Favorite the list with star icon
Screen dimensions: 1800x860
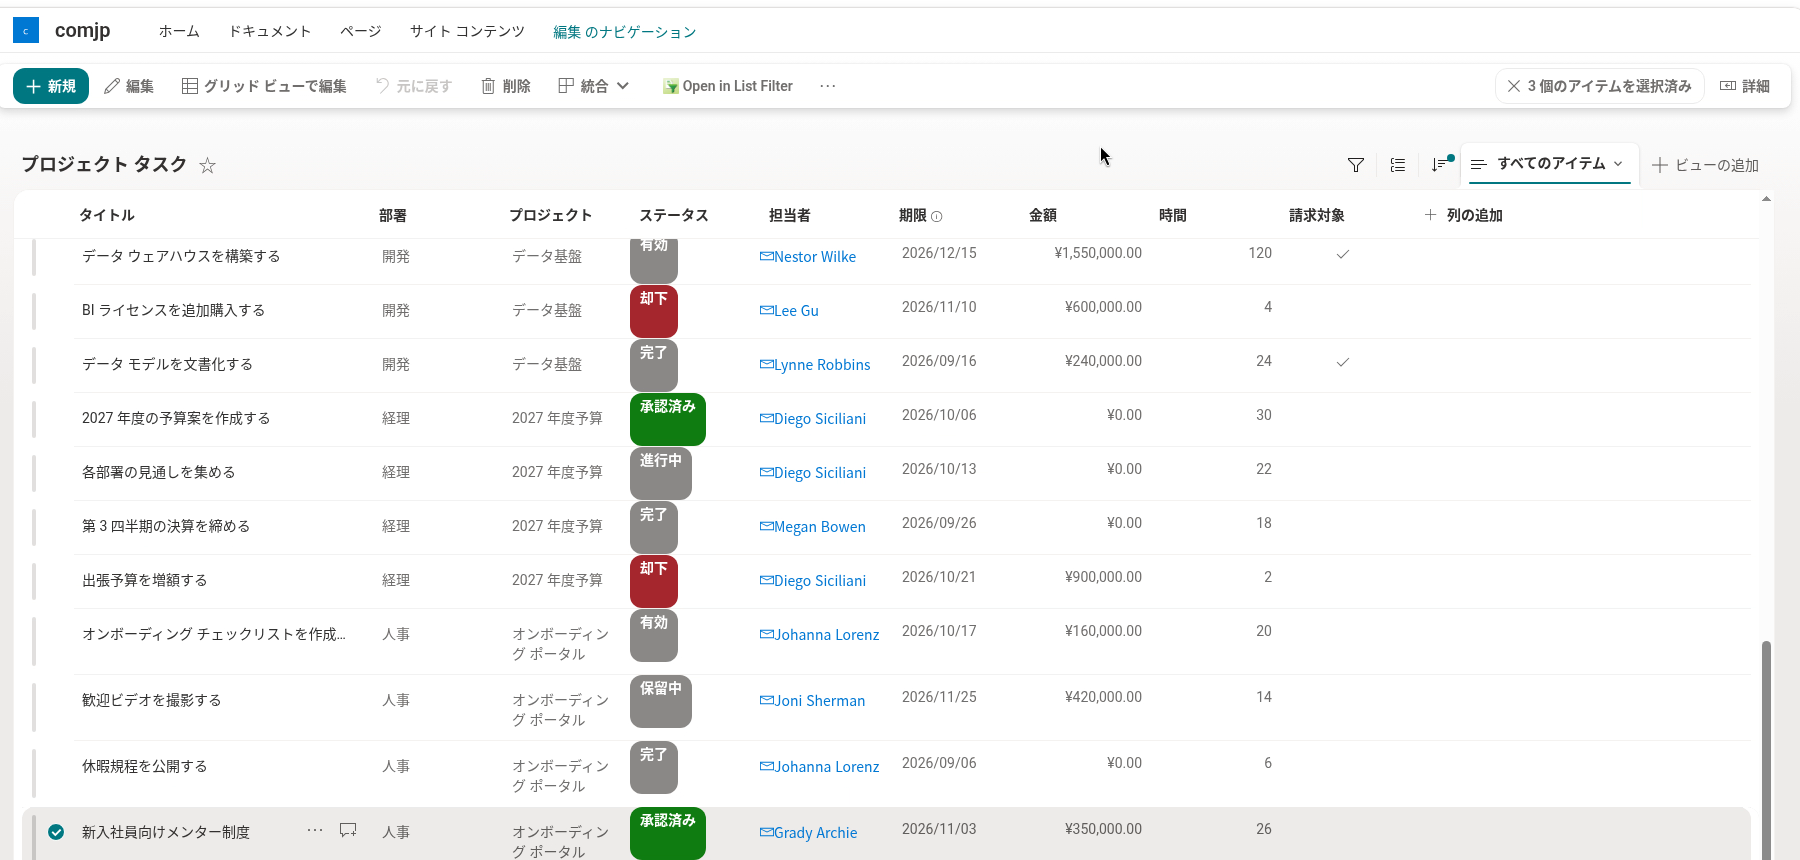pos(207,165)
